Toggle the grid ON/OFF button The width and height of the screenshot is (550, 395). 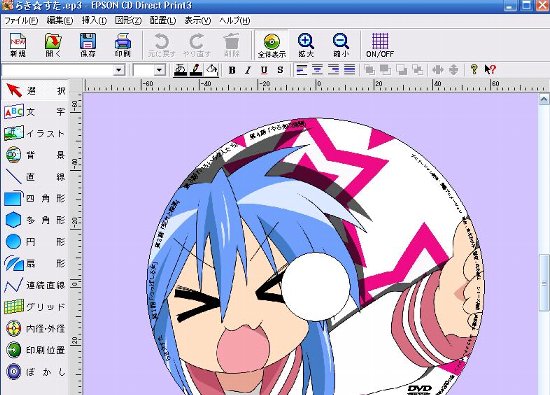click(x=380, y=45)
